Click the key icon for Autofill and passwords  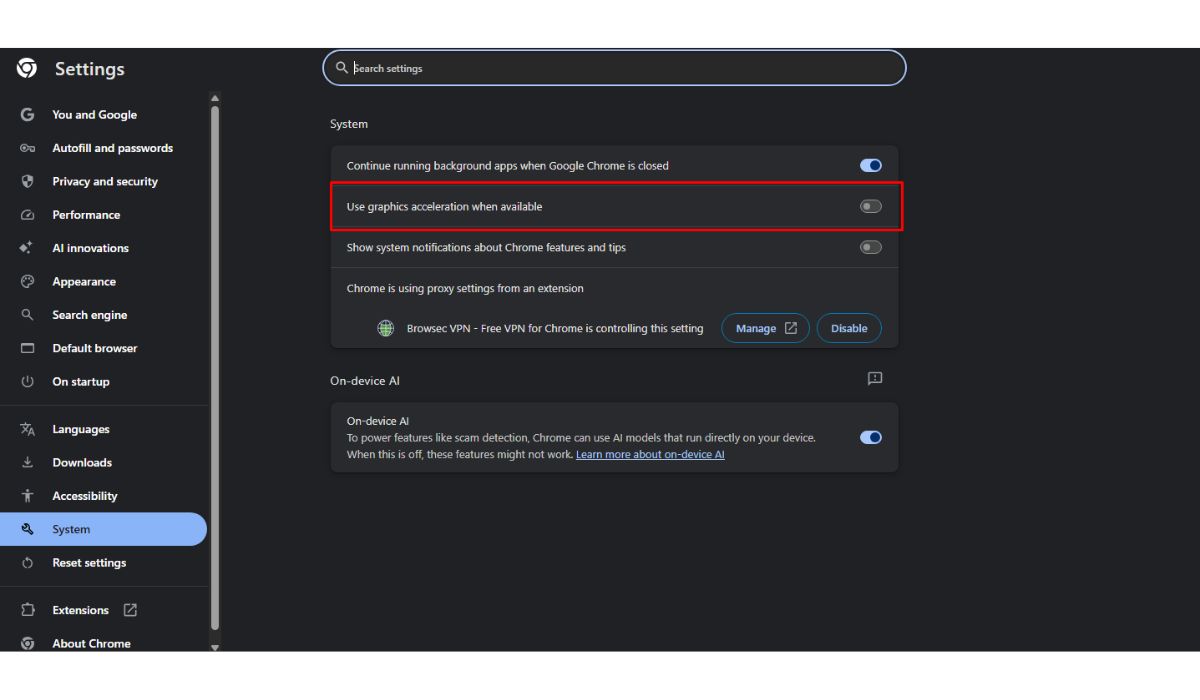click(27, 148)
